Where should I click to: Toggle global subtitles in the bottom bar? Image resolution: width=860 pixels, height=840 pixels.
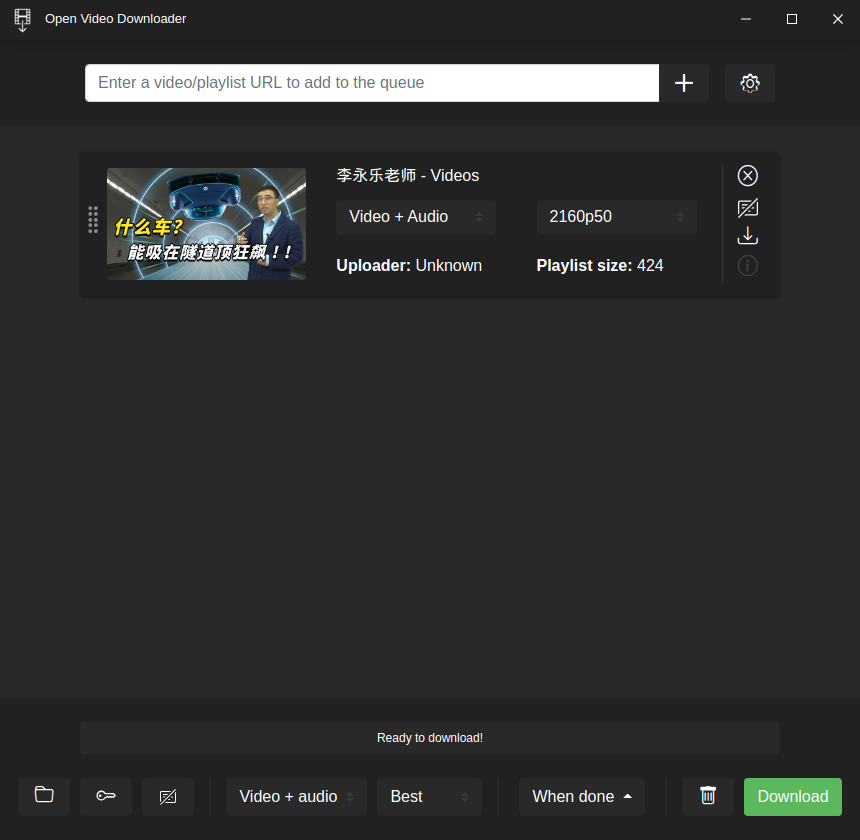[x=168, y=796]
